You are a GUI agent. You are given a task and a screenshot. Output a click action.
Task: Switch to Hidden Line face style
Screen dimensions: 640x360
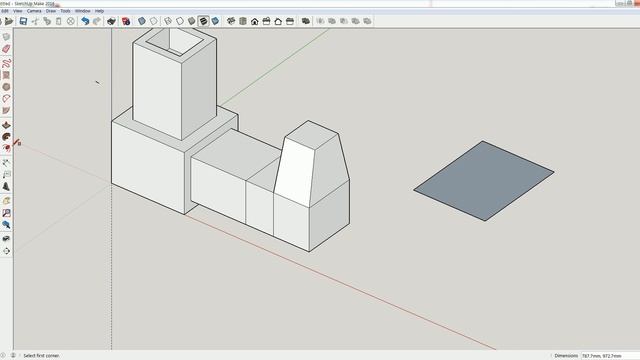180,21
